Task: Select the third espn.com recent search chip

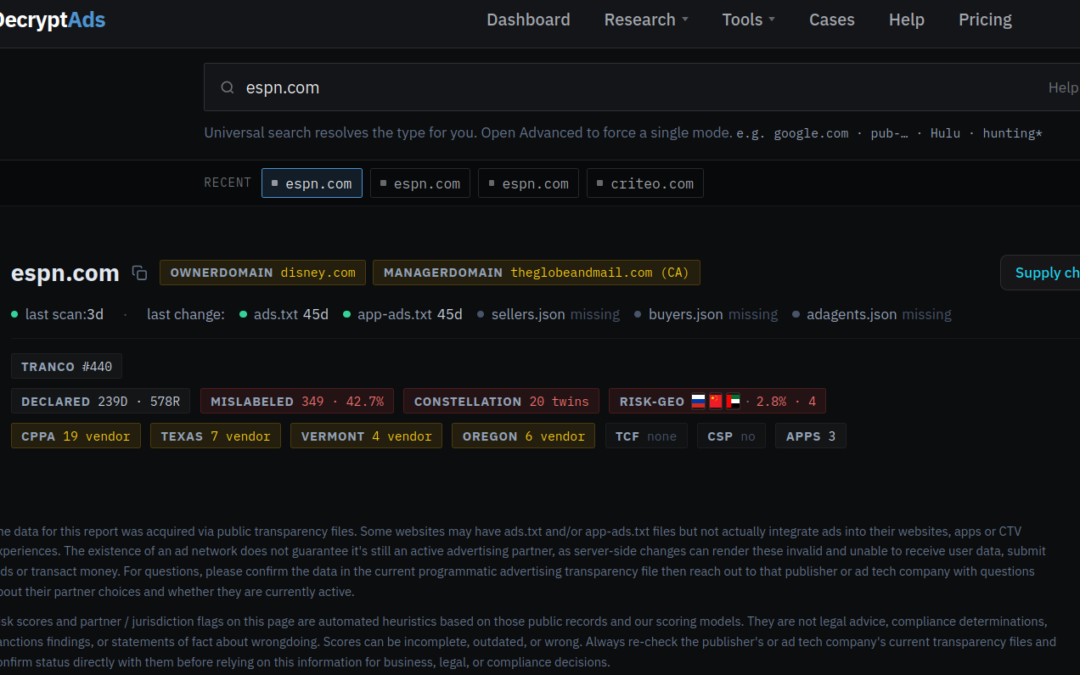Action: click(x=528, y=183)
